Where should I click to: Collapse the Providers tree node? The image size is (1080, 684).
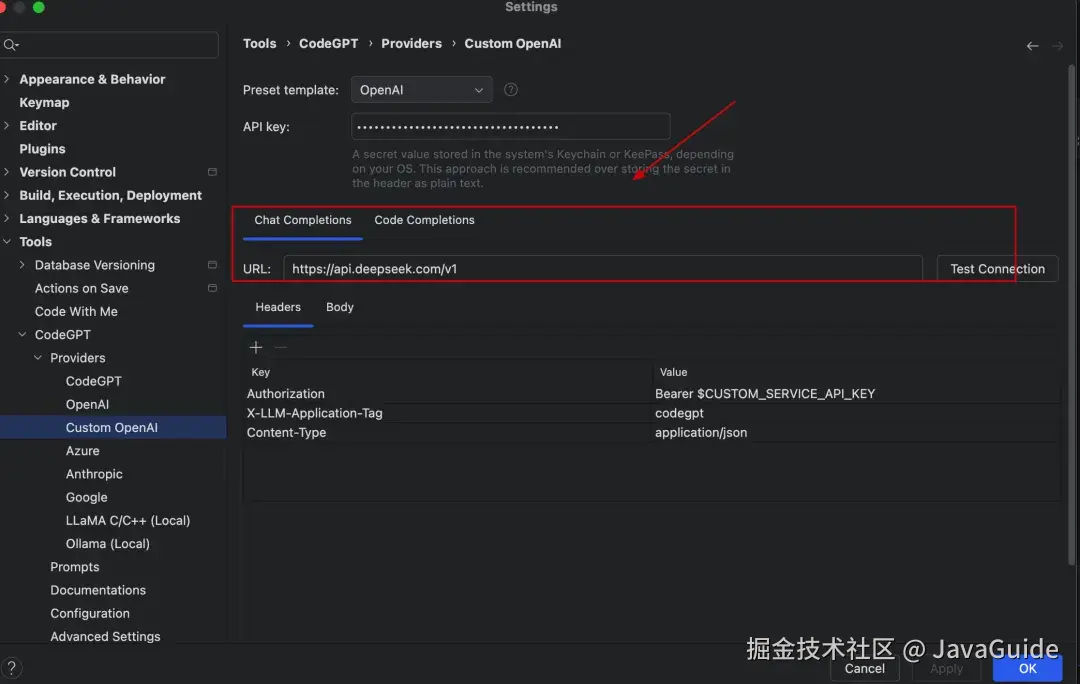click(38, 358)
